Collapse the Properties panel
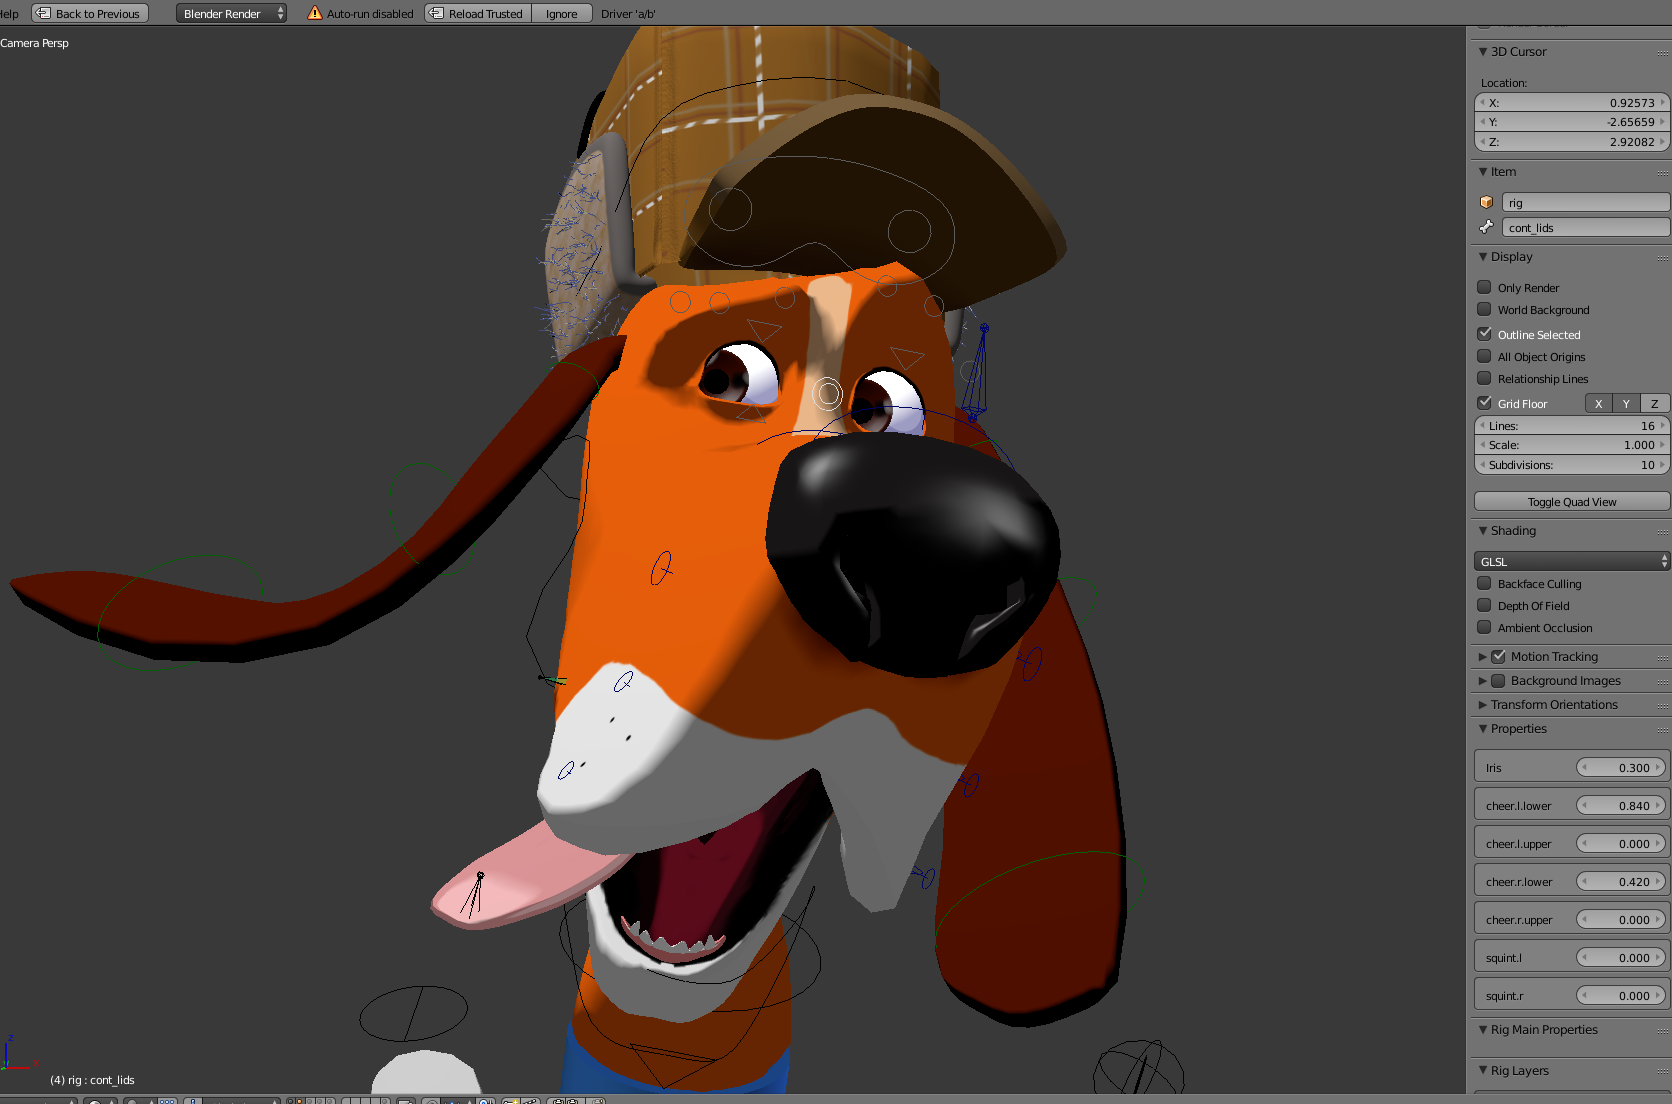This screenshot has width=1672, height=1104. coord(1483,729)
